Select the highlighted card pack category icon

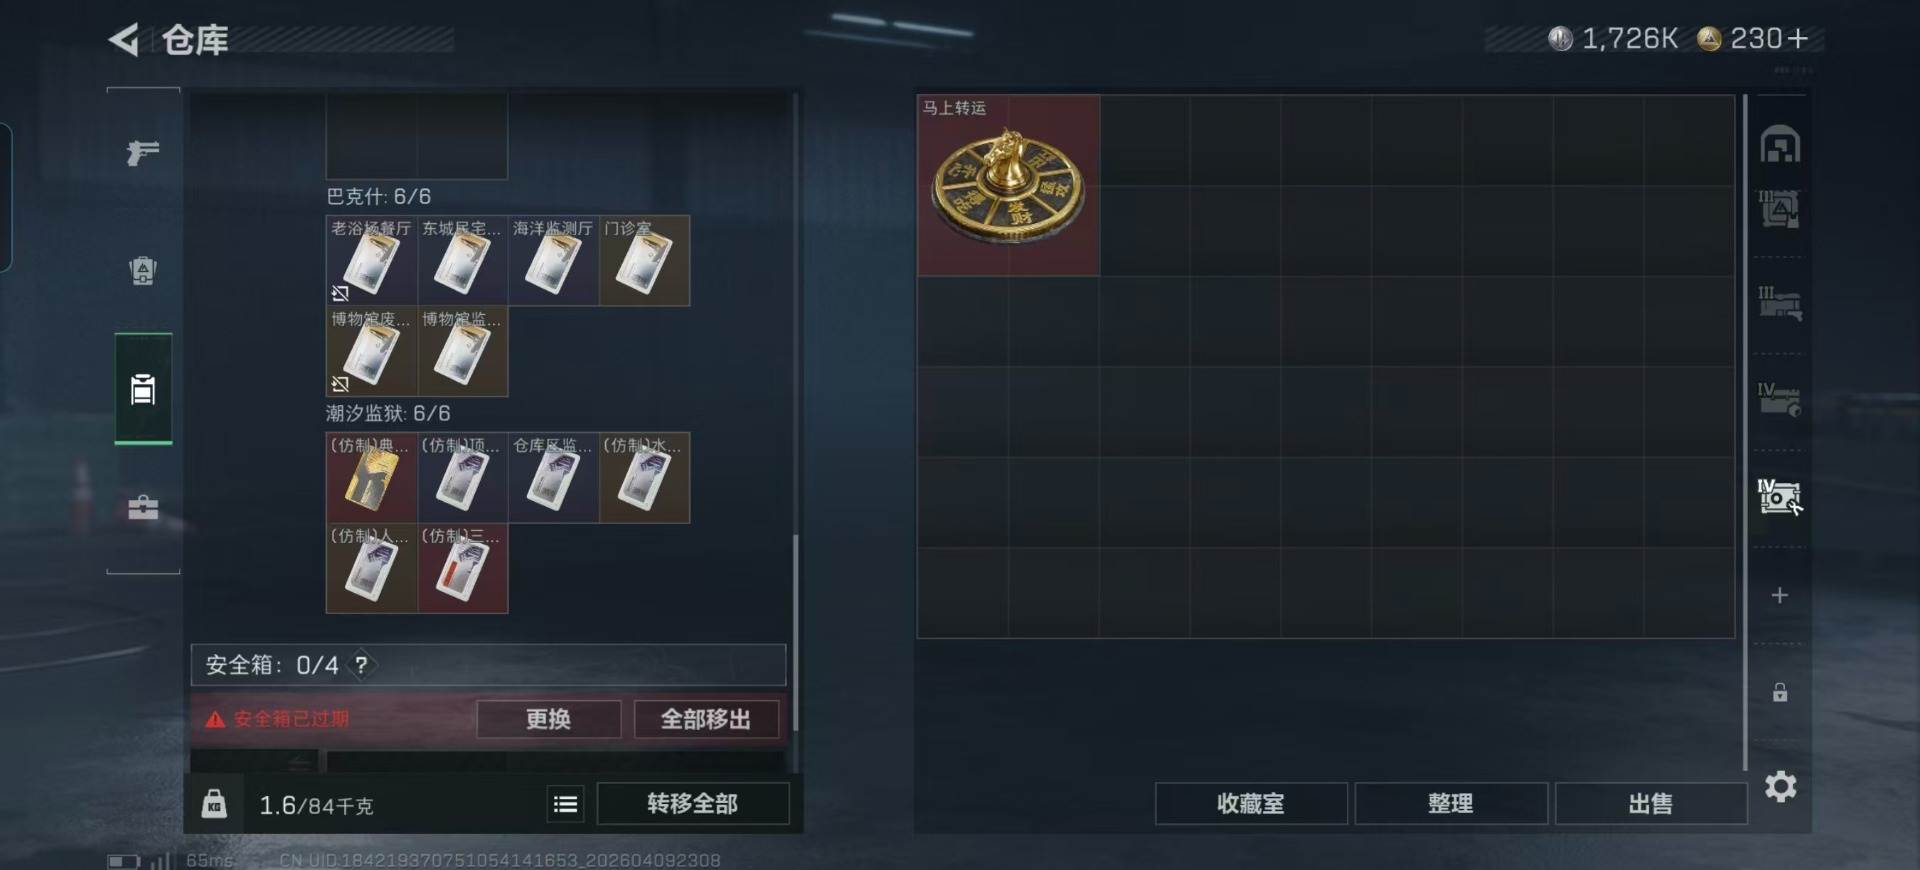click(143, 389)
